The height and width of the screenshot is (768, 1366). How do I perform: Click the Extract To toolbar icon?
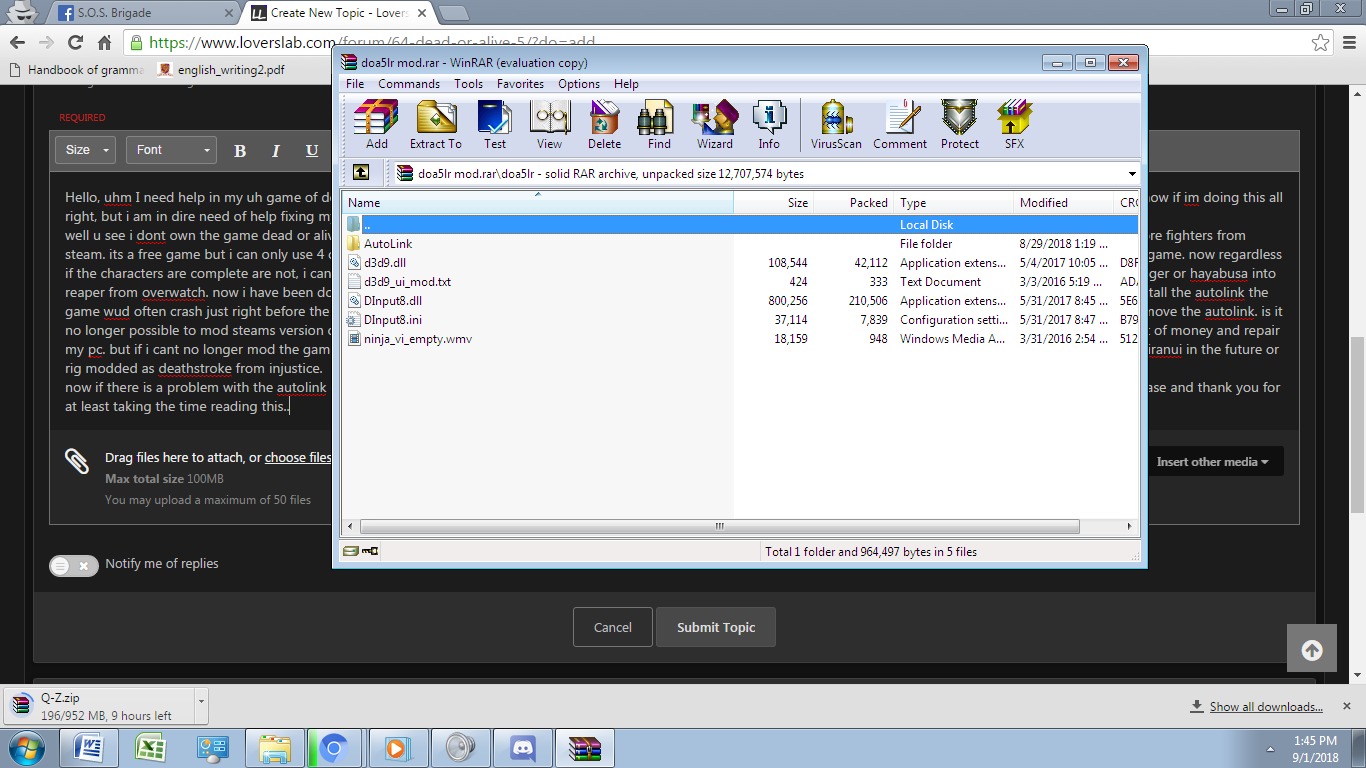(x=436, y=125)
